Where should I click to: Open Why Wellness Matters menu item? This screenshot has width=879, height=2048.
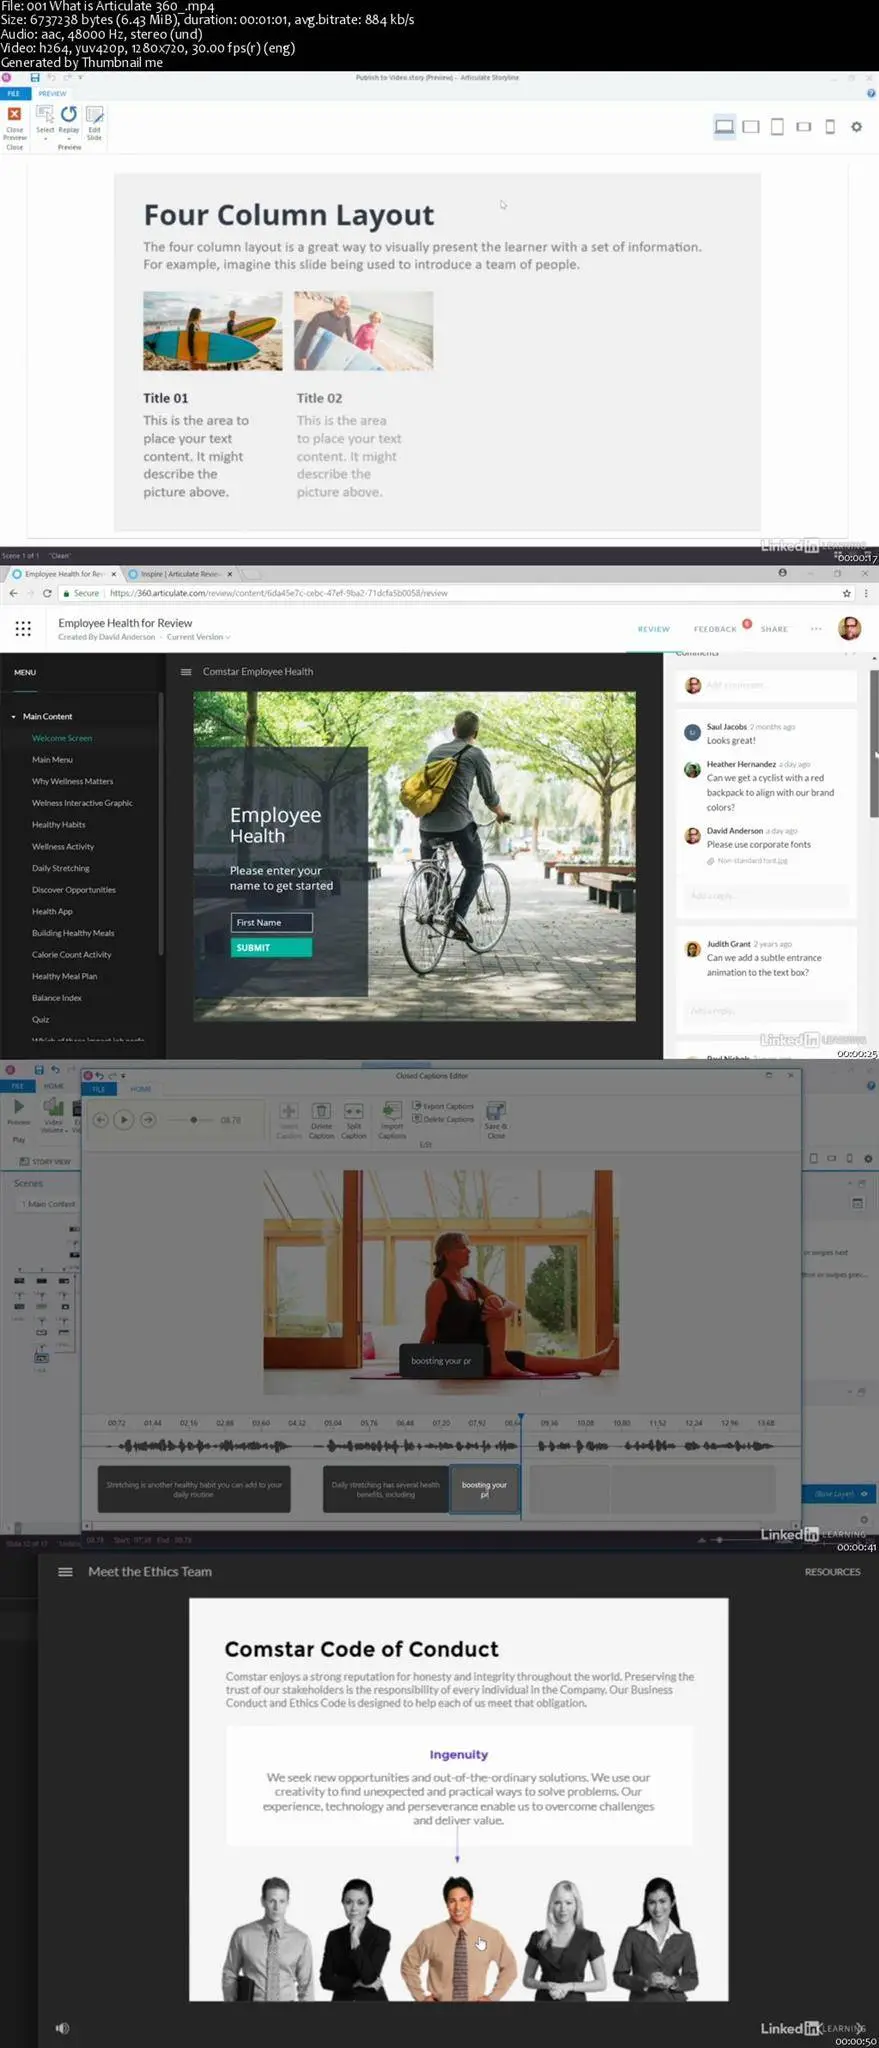pos(72,782)
